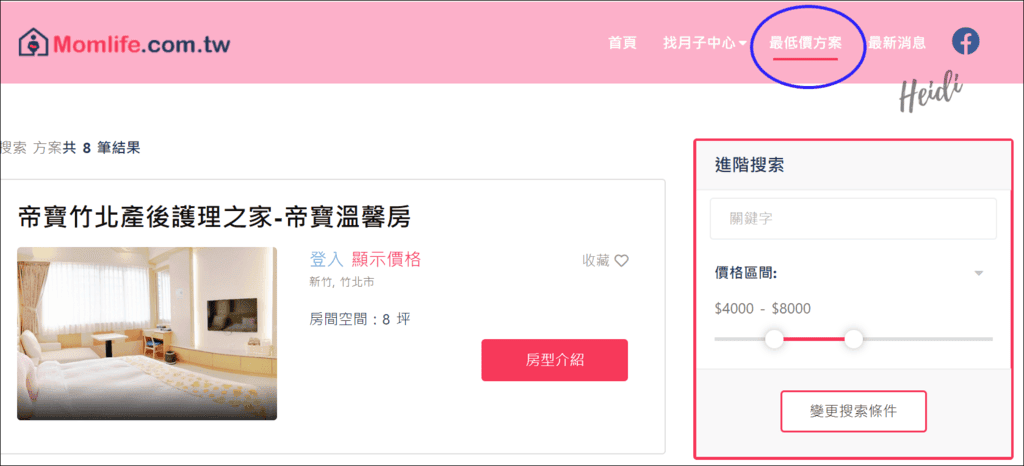The width and height of the screenshot is (1024, 466).
Task: Click the 進階搜索 panel header
Action: [x=854, y=165]
